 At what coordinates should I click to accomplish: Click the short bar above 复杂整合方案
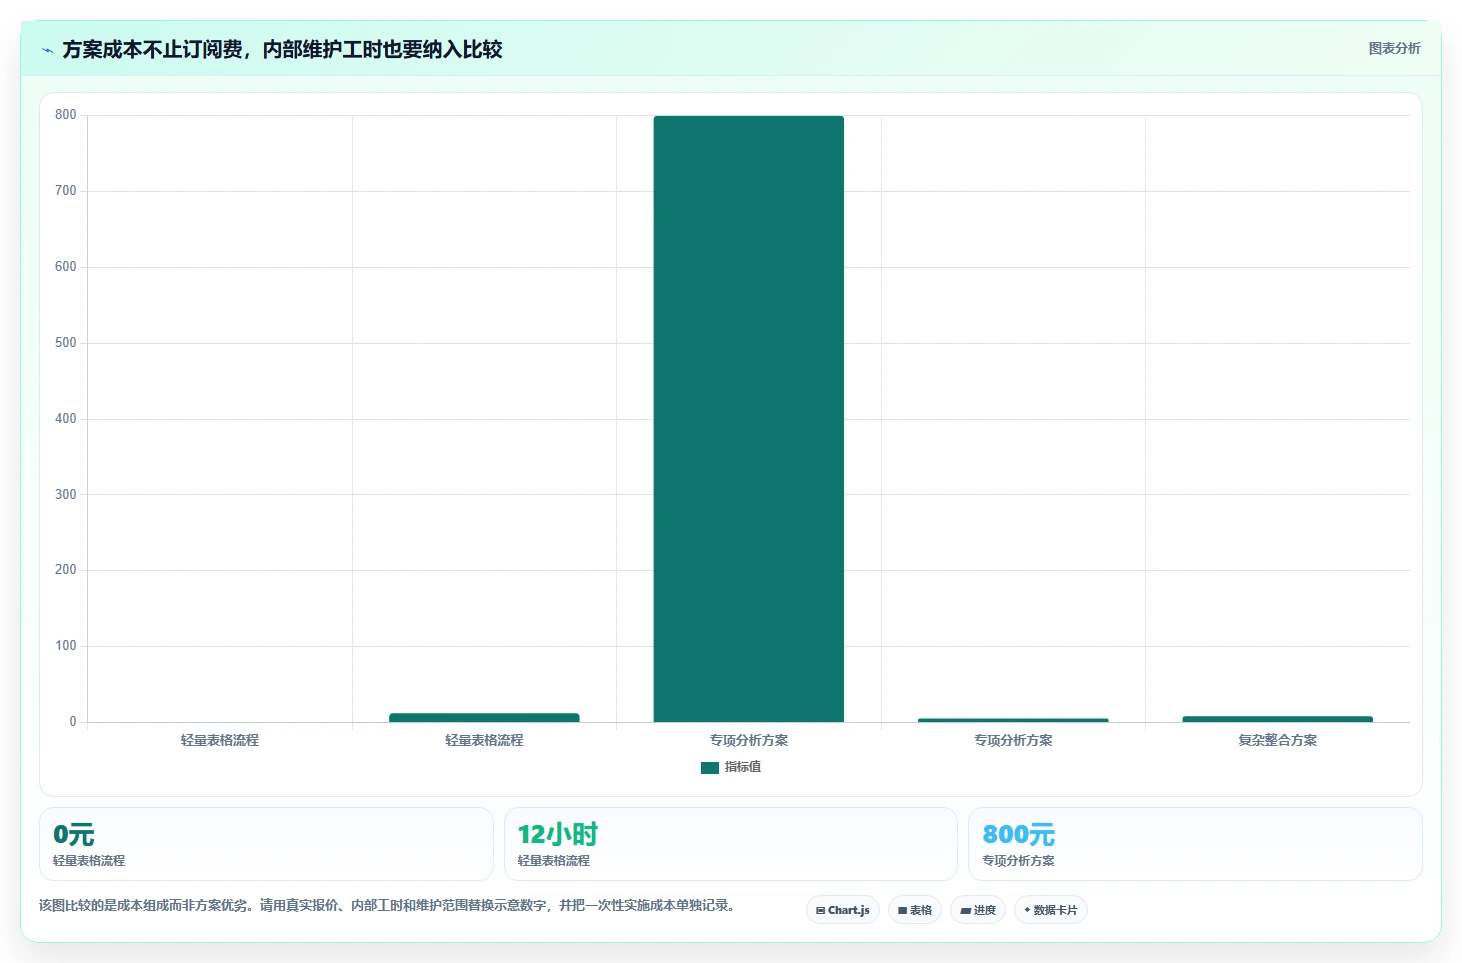point(1277,719)
